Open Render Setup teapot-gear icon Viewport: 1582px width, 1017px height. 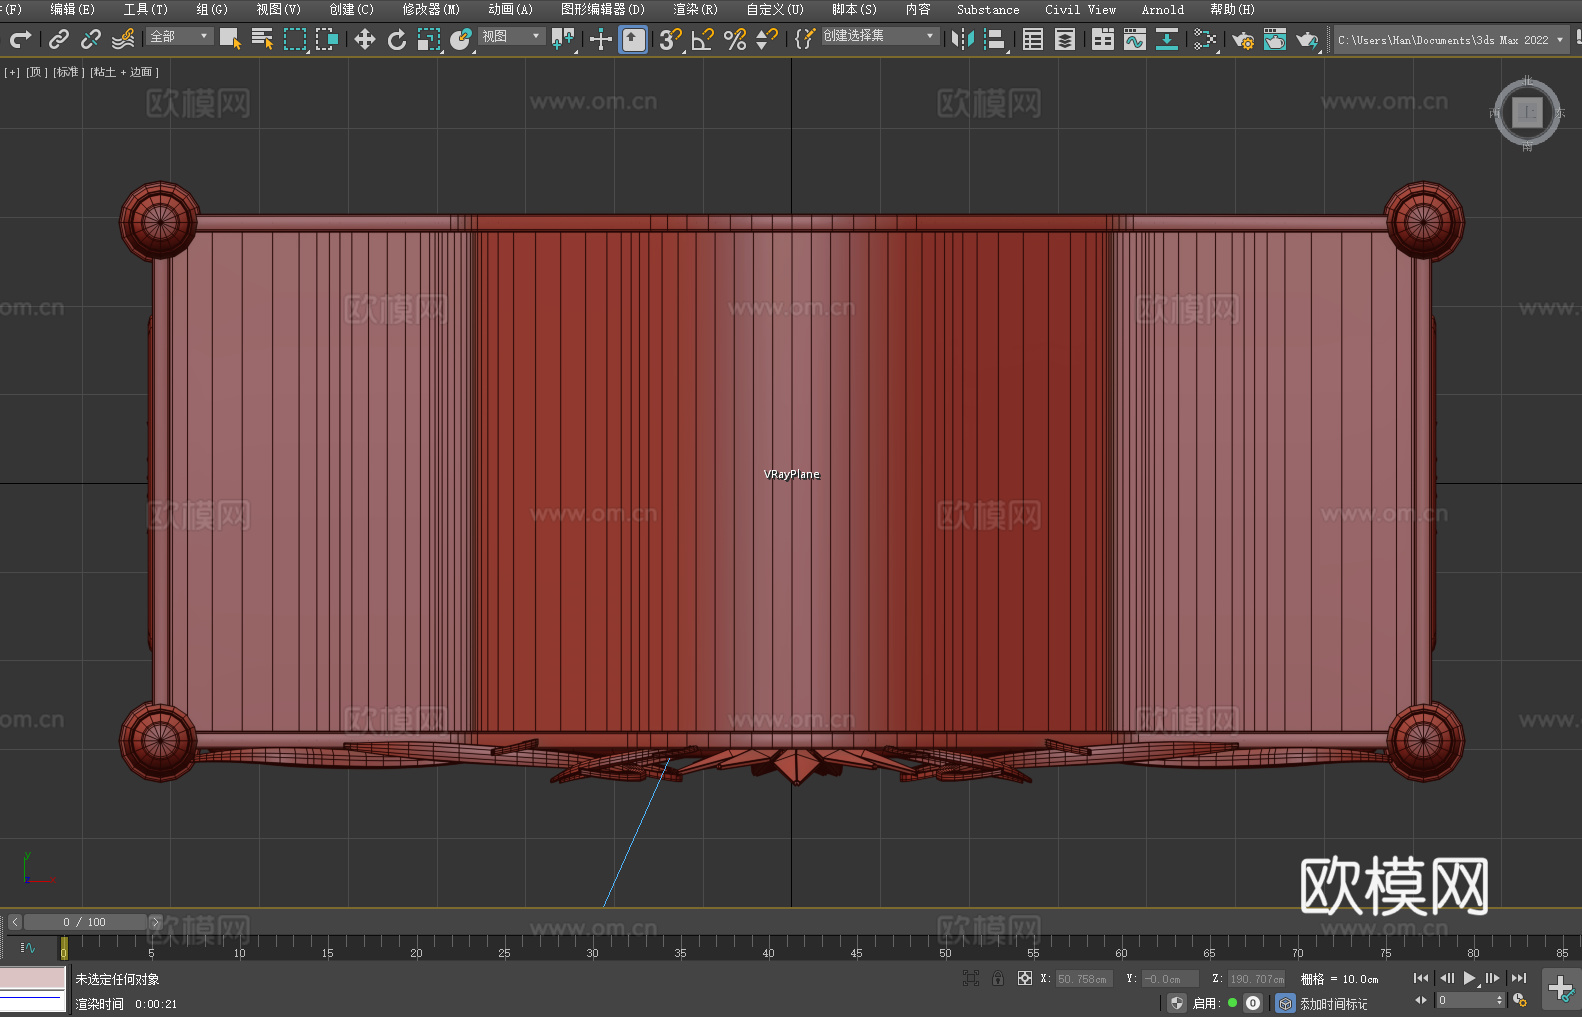[x=1243, y=39]
